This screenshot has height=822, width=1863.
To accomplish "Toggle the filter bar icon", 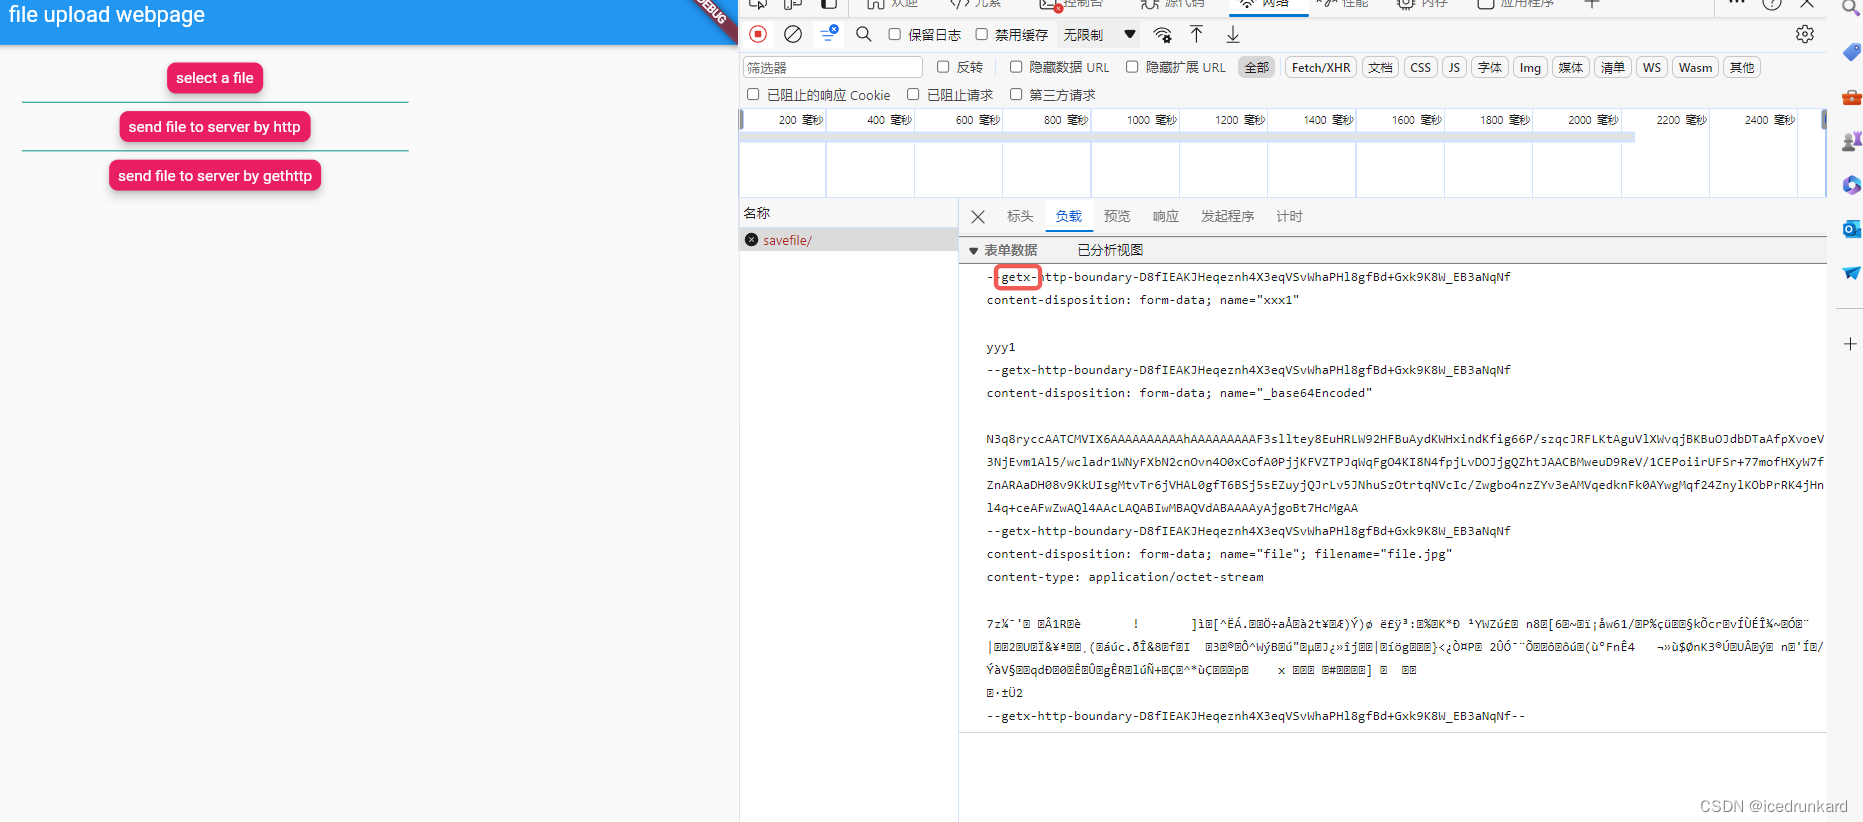I will click(829, 34).
